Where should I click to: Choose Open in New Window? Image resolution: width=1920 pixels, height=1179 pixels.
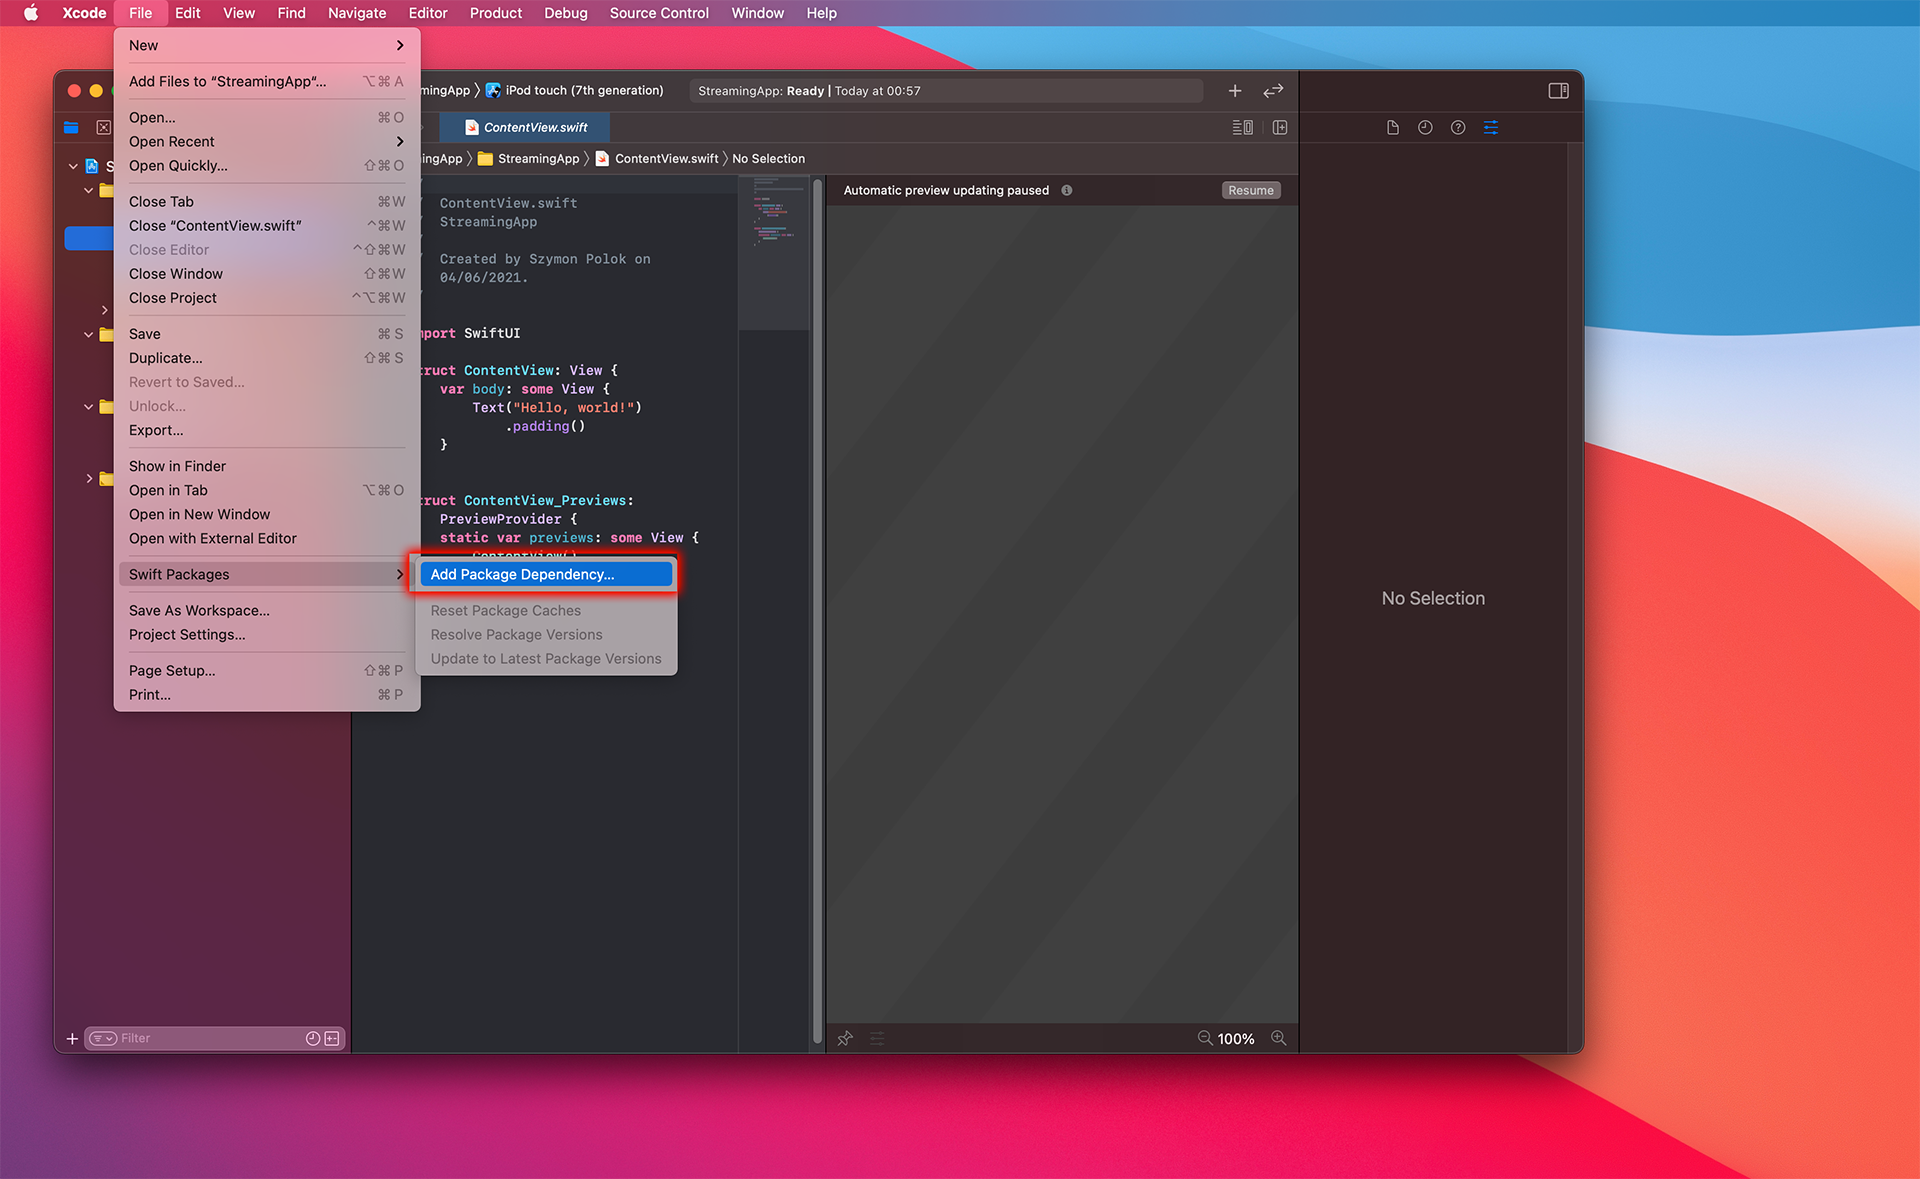(267, 514)
